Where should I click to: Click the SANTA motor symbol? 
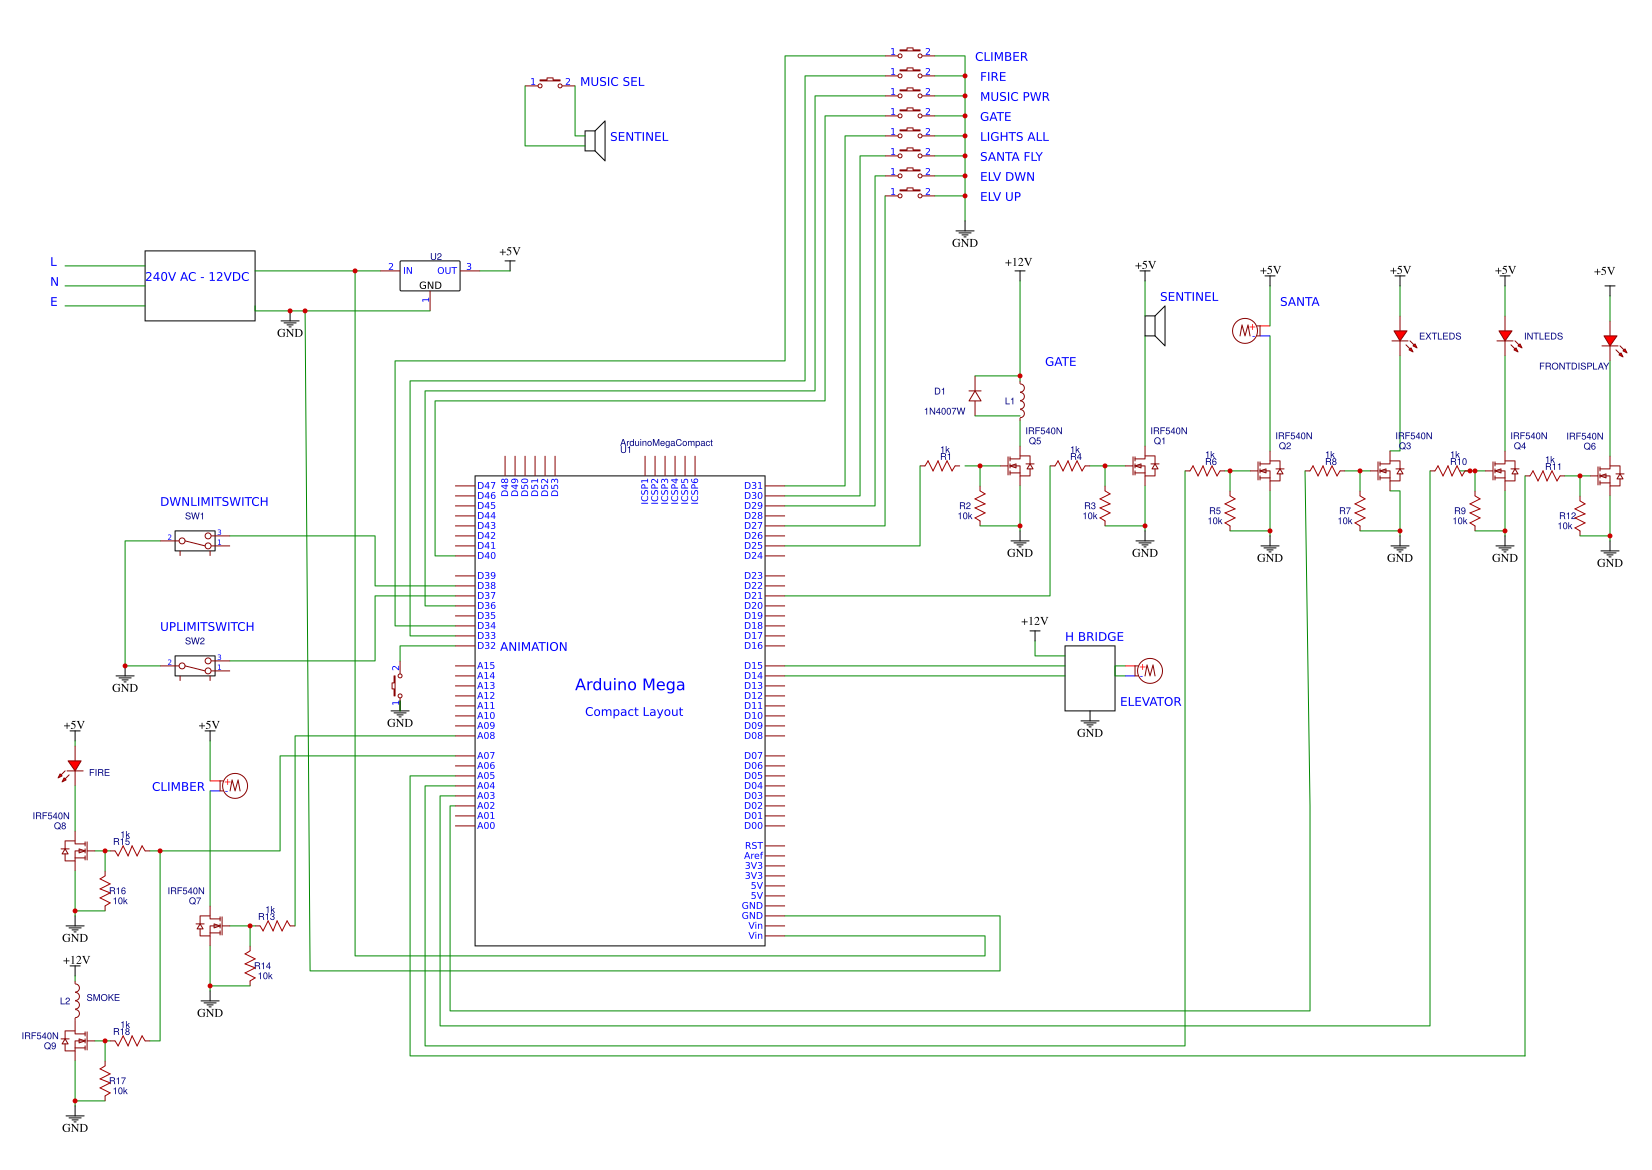pyautogui.click(x=1244, y=330)
